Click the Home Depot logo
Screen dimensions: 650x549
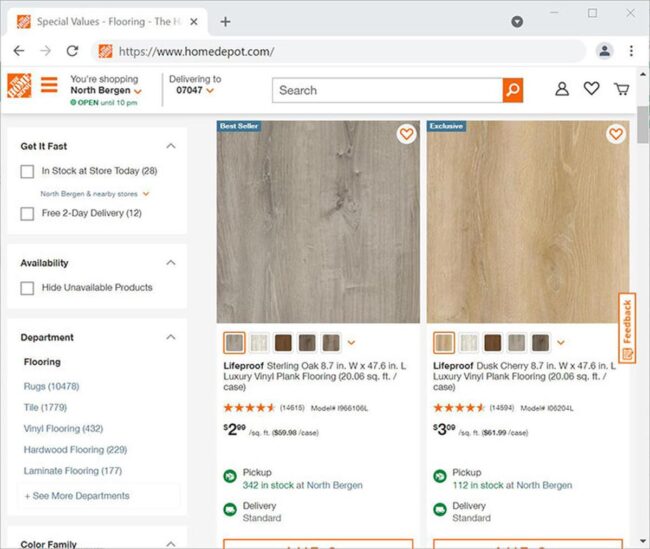[x=19, y=86]
